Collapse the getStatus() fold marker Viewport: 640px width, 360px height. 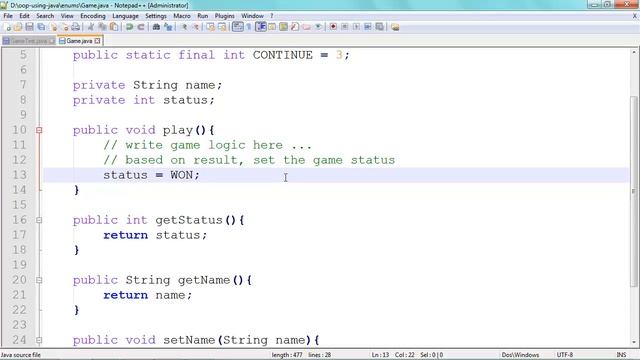point(39,220)
